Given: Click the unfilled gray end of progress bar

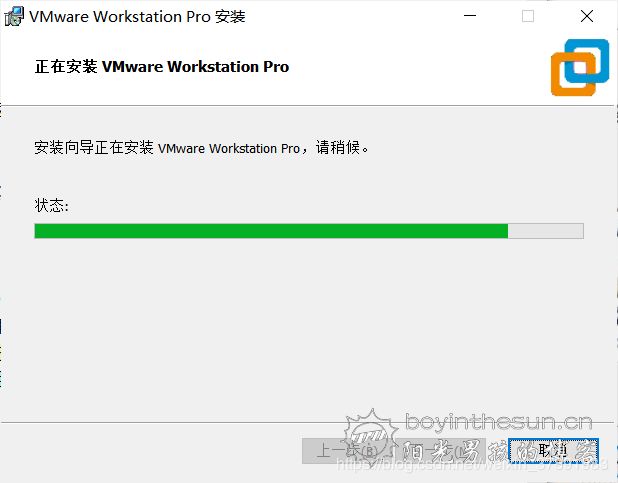Looking at the screenshot, I should tap(545, 231).
